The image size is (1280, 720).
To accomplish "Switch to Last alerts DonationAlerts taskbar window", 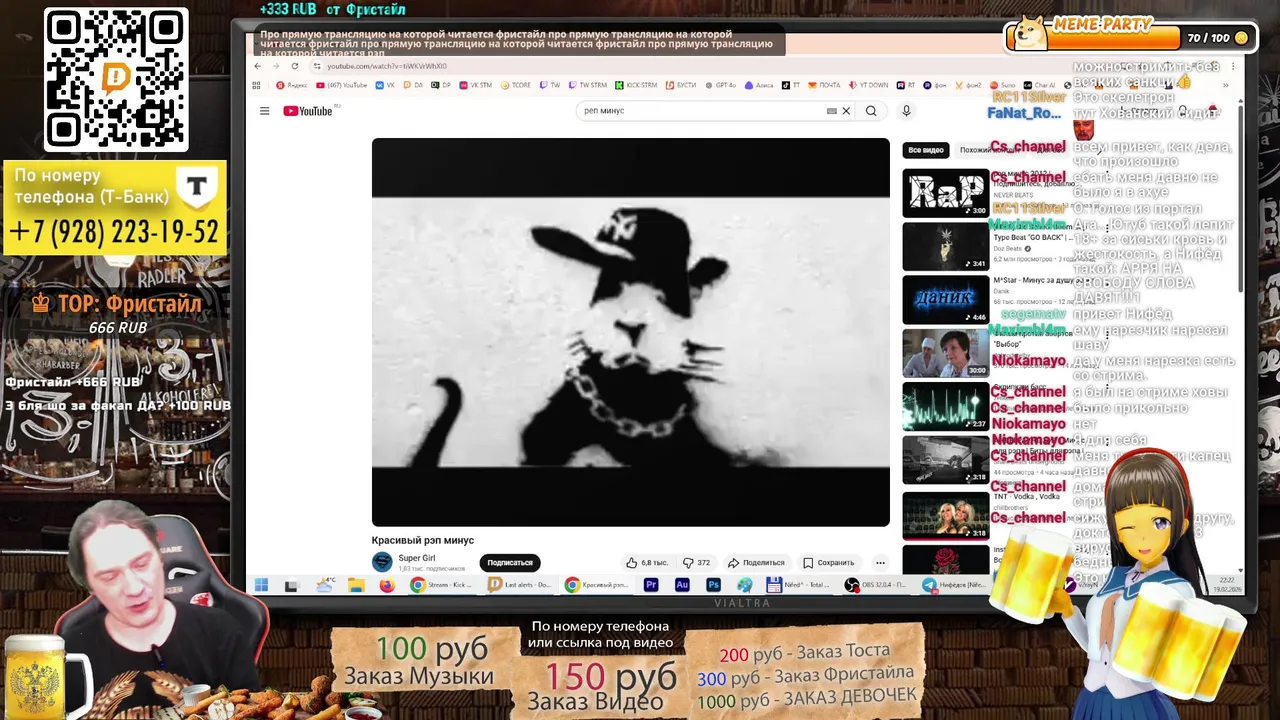I will tap(519, 585).
